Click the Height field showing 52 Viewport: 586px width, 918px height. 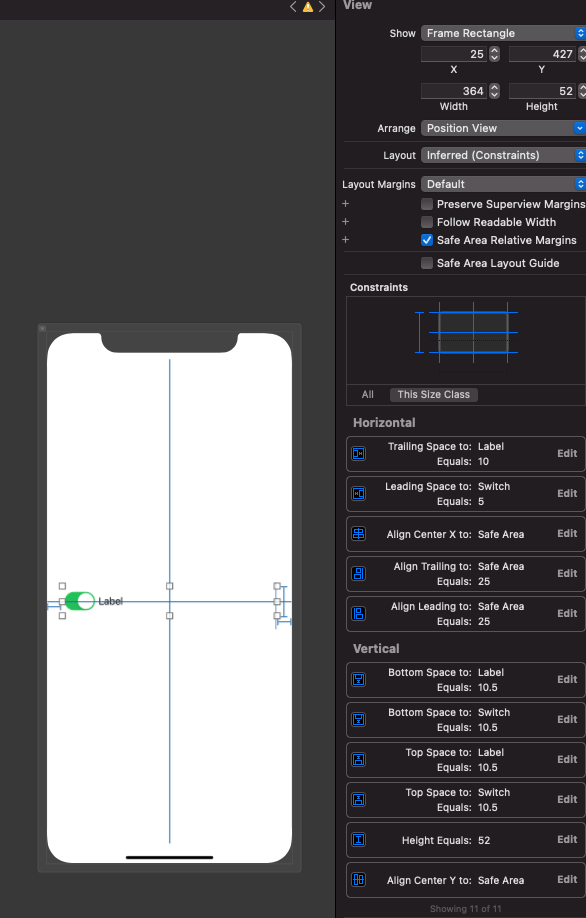pyautogui.click(x=543, y=91)
